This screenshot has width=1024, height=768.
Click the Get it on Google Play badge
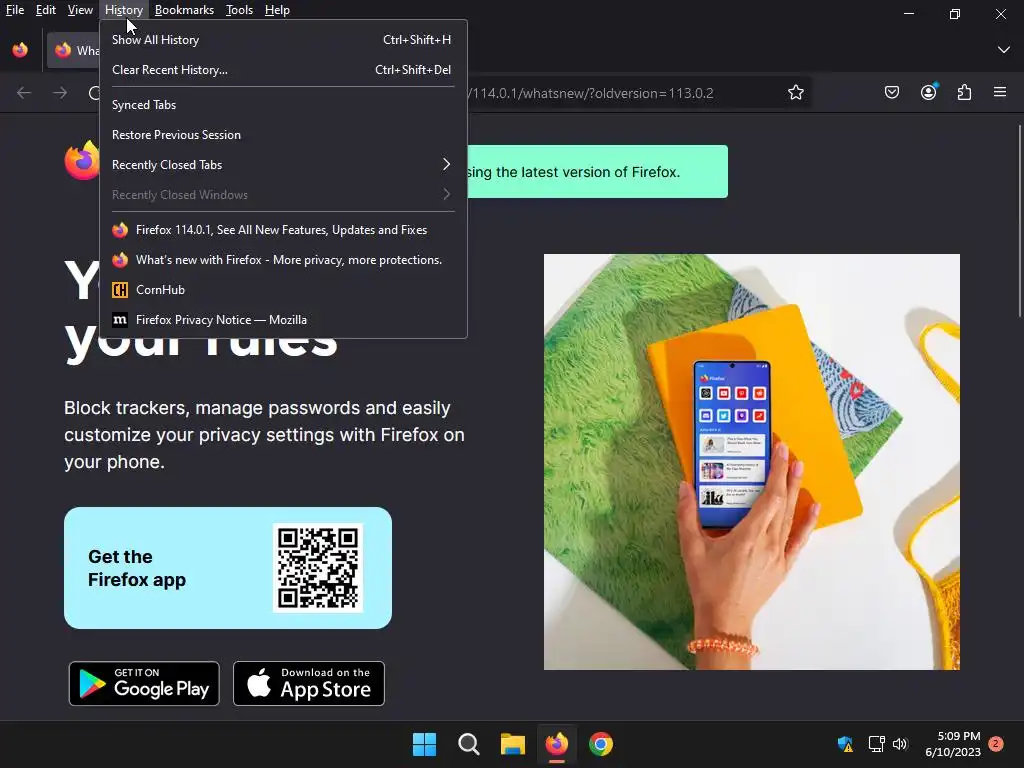coord(144,684)
